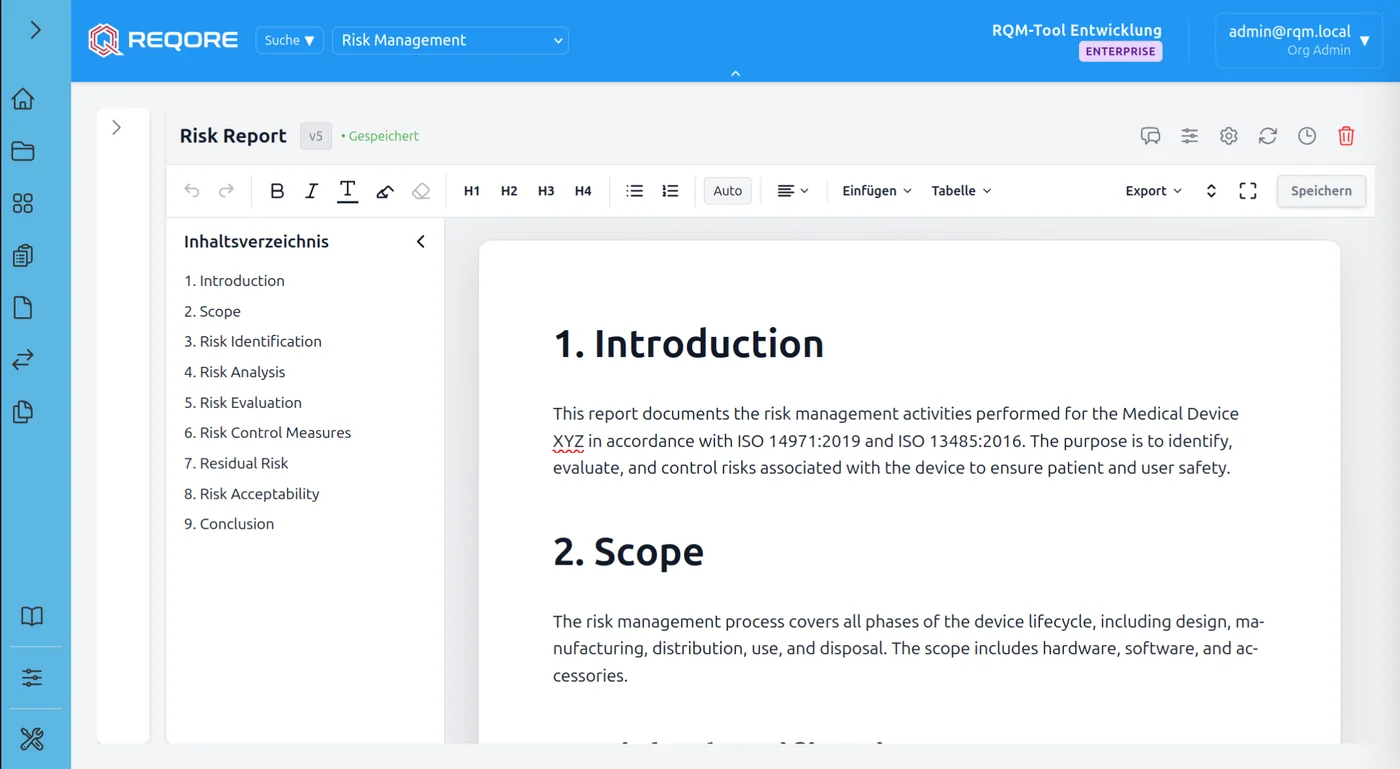Apply H3 heading style
This screenshot has height=769, width=1400.
click(x=546, y=191)
